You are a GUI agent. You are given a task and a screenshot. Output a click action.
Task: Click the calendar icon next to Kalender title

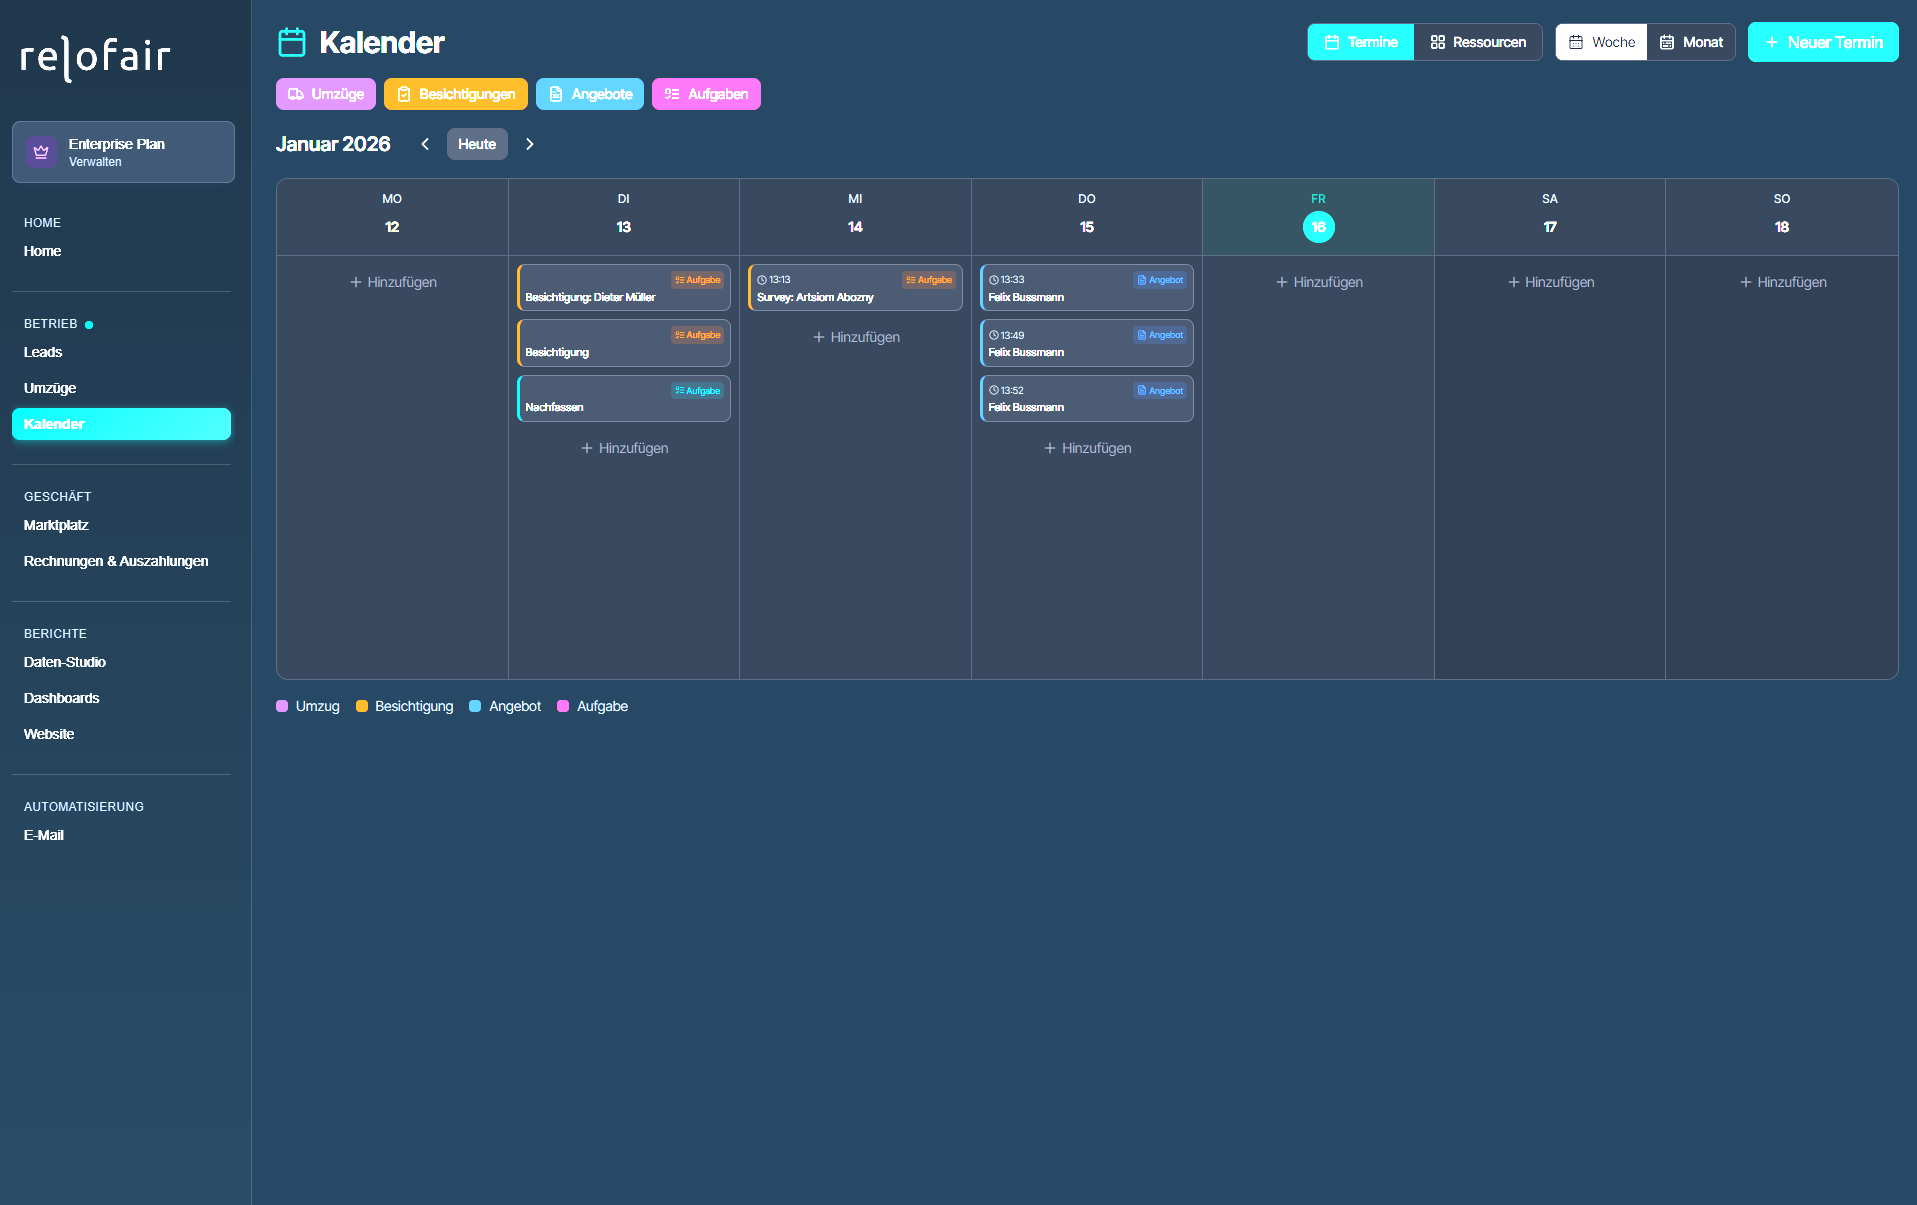click(x=291, y=43)
